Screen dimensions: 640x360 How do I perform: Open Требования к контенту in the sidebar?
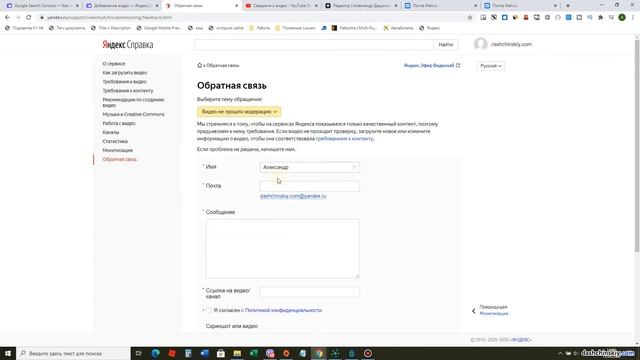pyautogui.click(x=128, y=91)
